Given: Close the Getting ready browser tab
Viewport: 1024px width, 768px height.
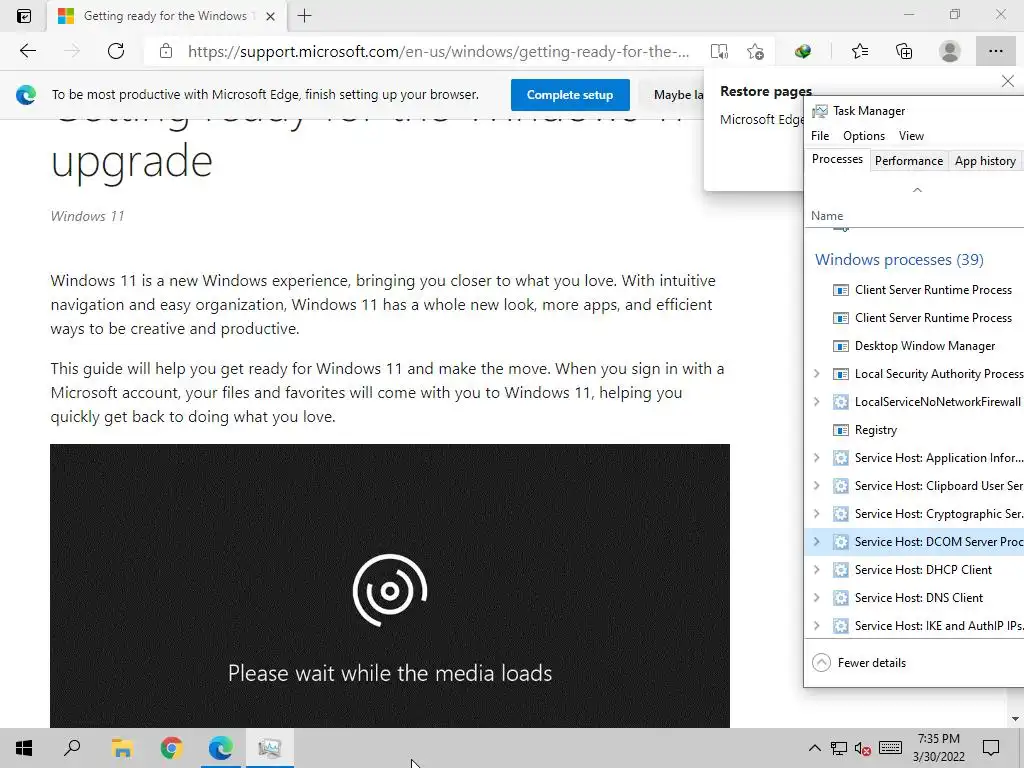Looking at the screenshot, I should click(270, 16).
